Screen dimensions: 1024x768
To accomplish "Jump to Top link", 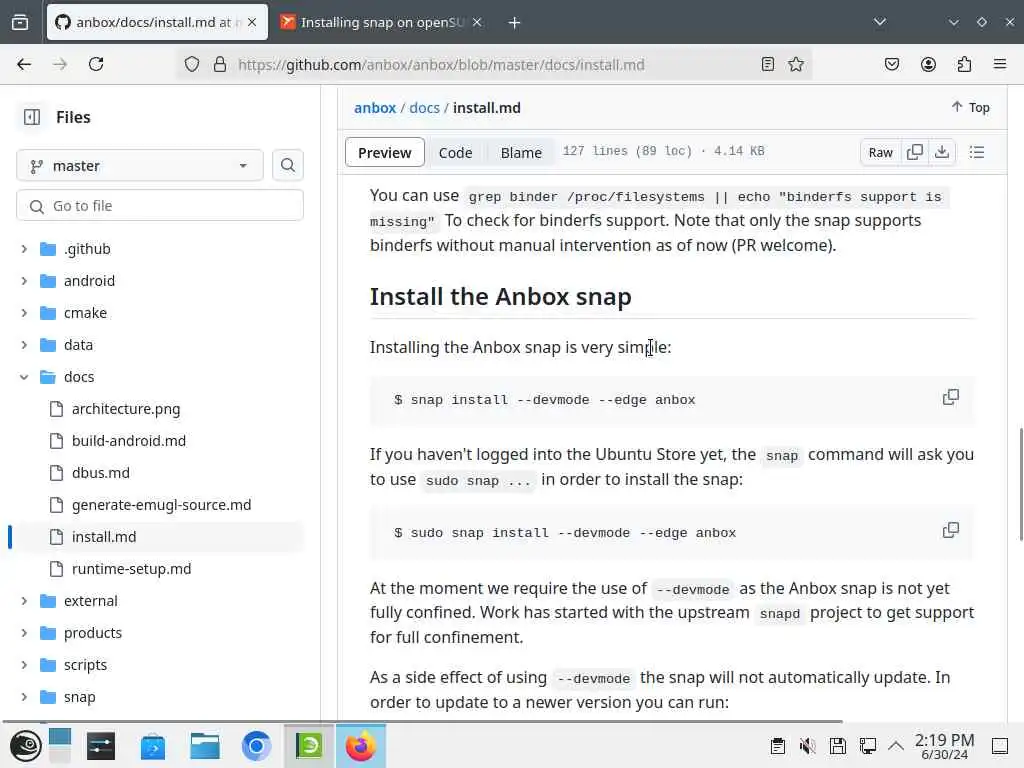I will click(x=970, y=107).
